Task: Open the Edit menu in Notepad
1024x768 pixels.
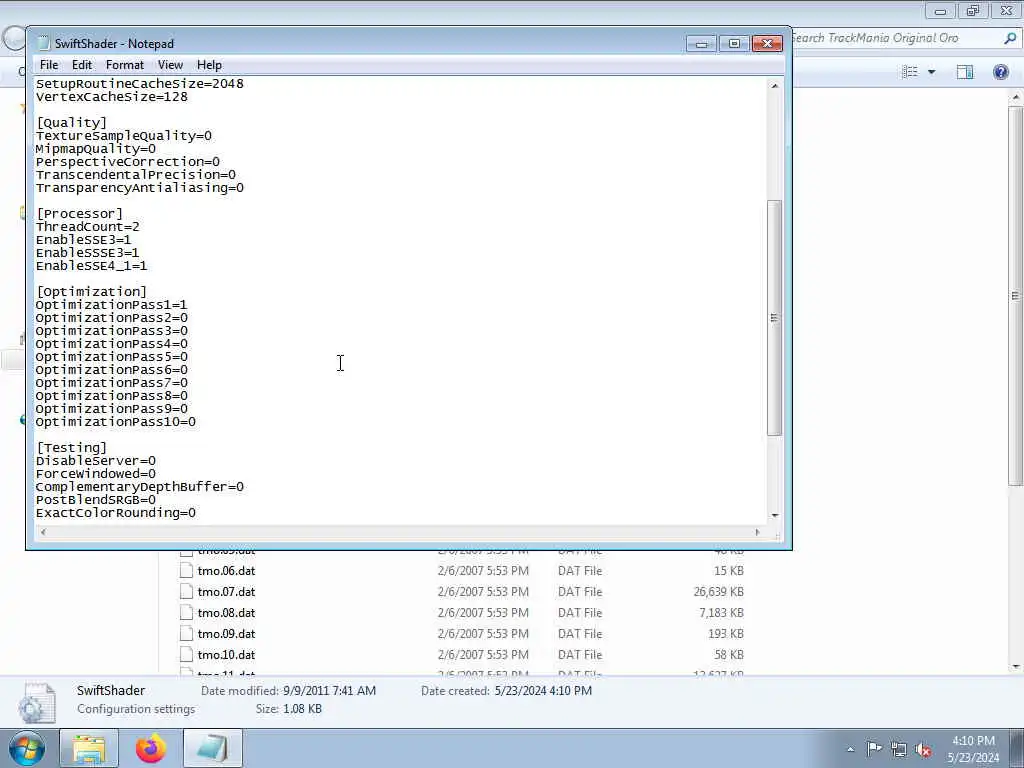Action: [82, 65]
